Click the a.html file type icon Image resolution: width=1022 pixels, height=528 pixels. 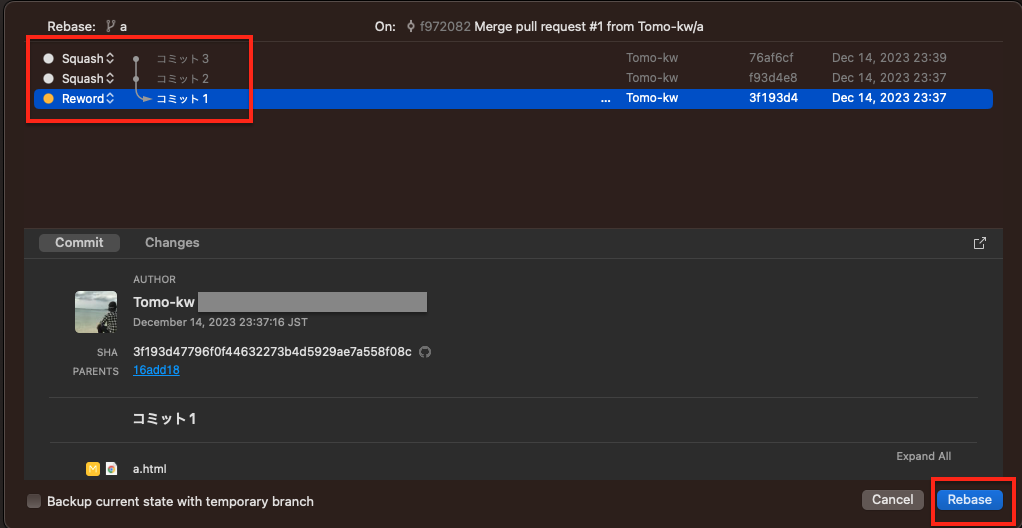coord(111,468)
